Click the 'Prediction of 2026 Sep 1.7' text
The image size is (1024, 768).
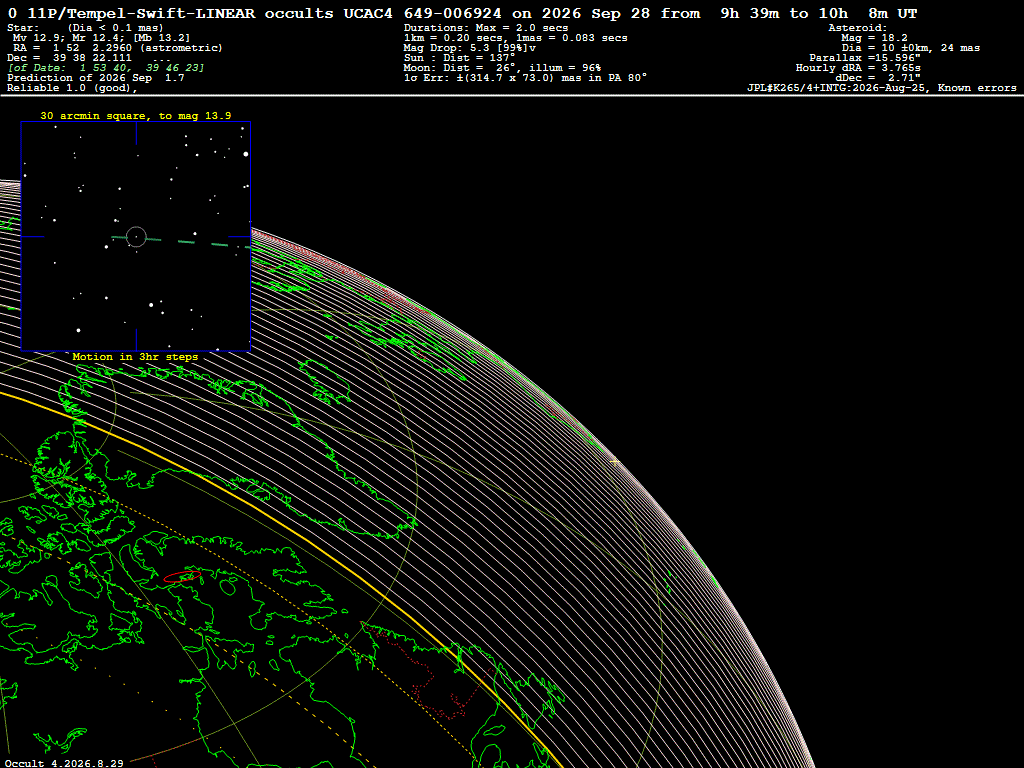coord(95,78)
